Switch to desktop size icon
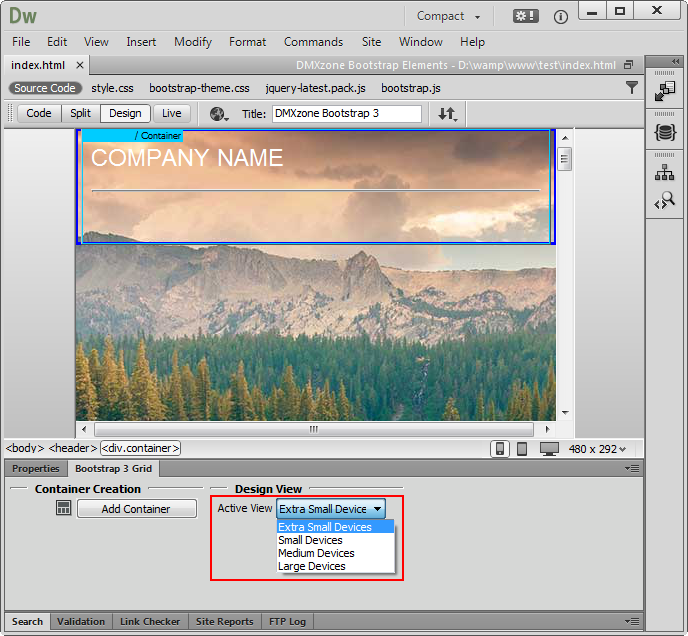This screenshot has width=688, height=636. tap(549, 449)
